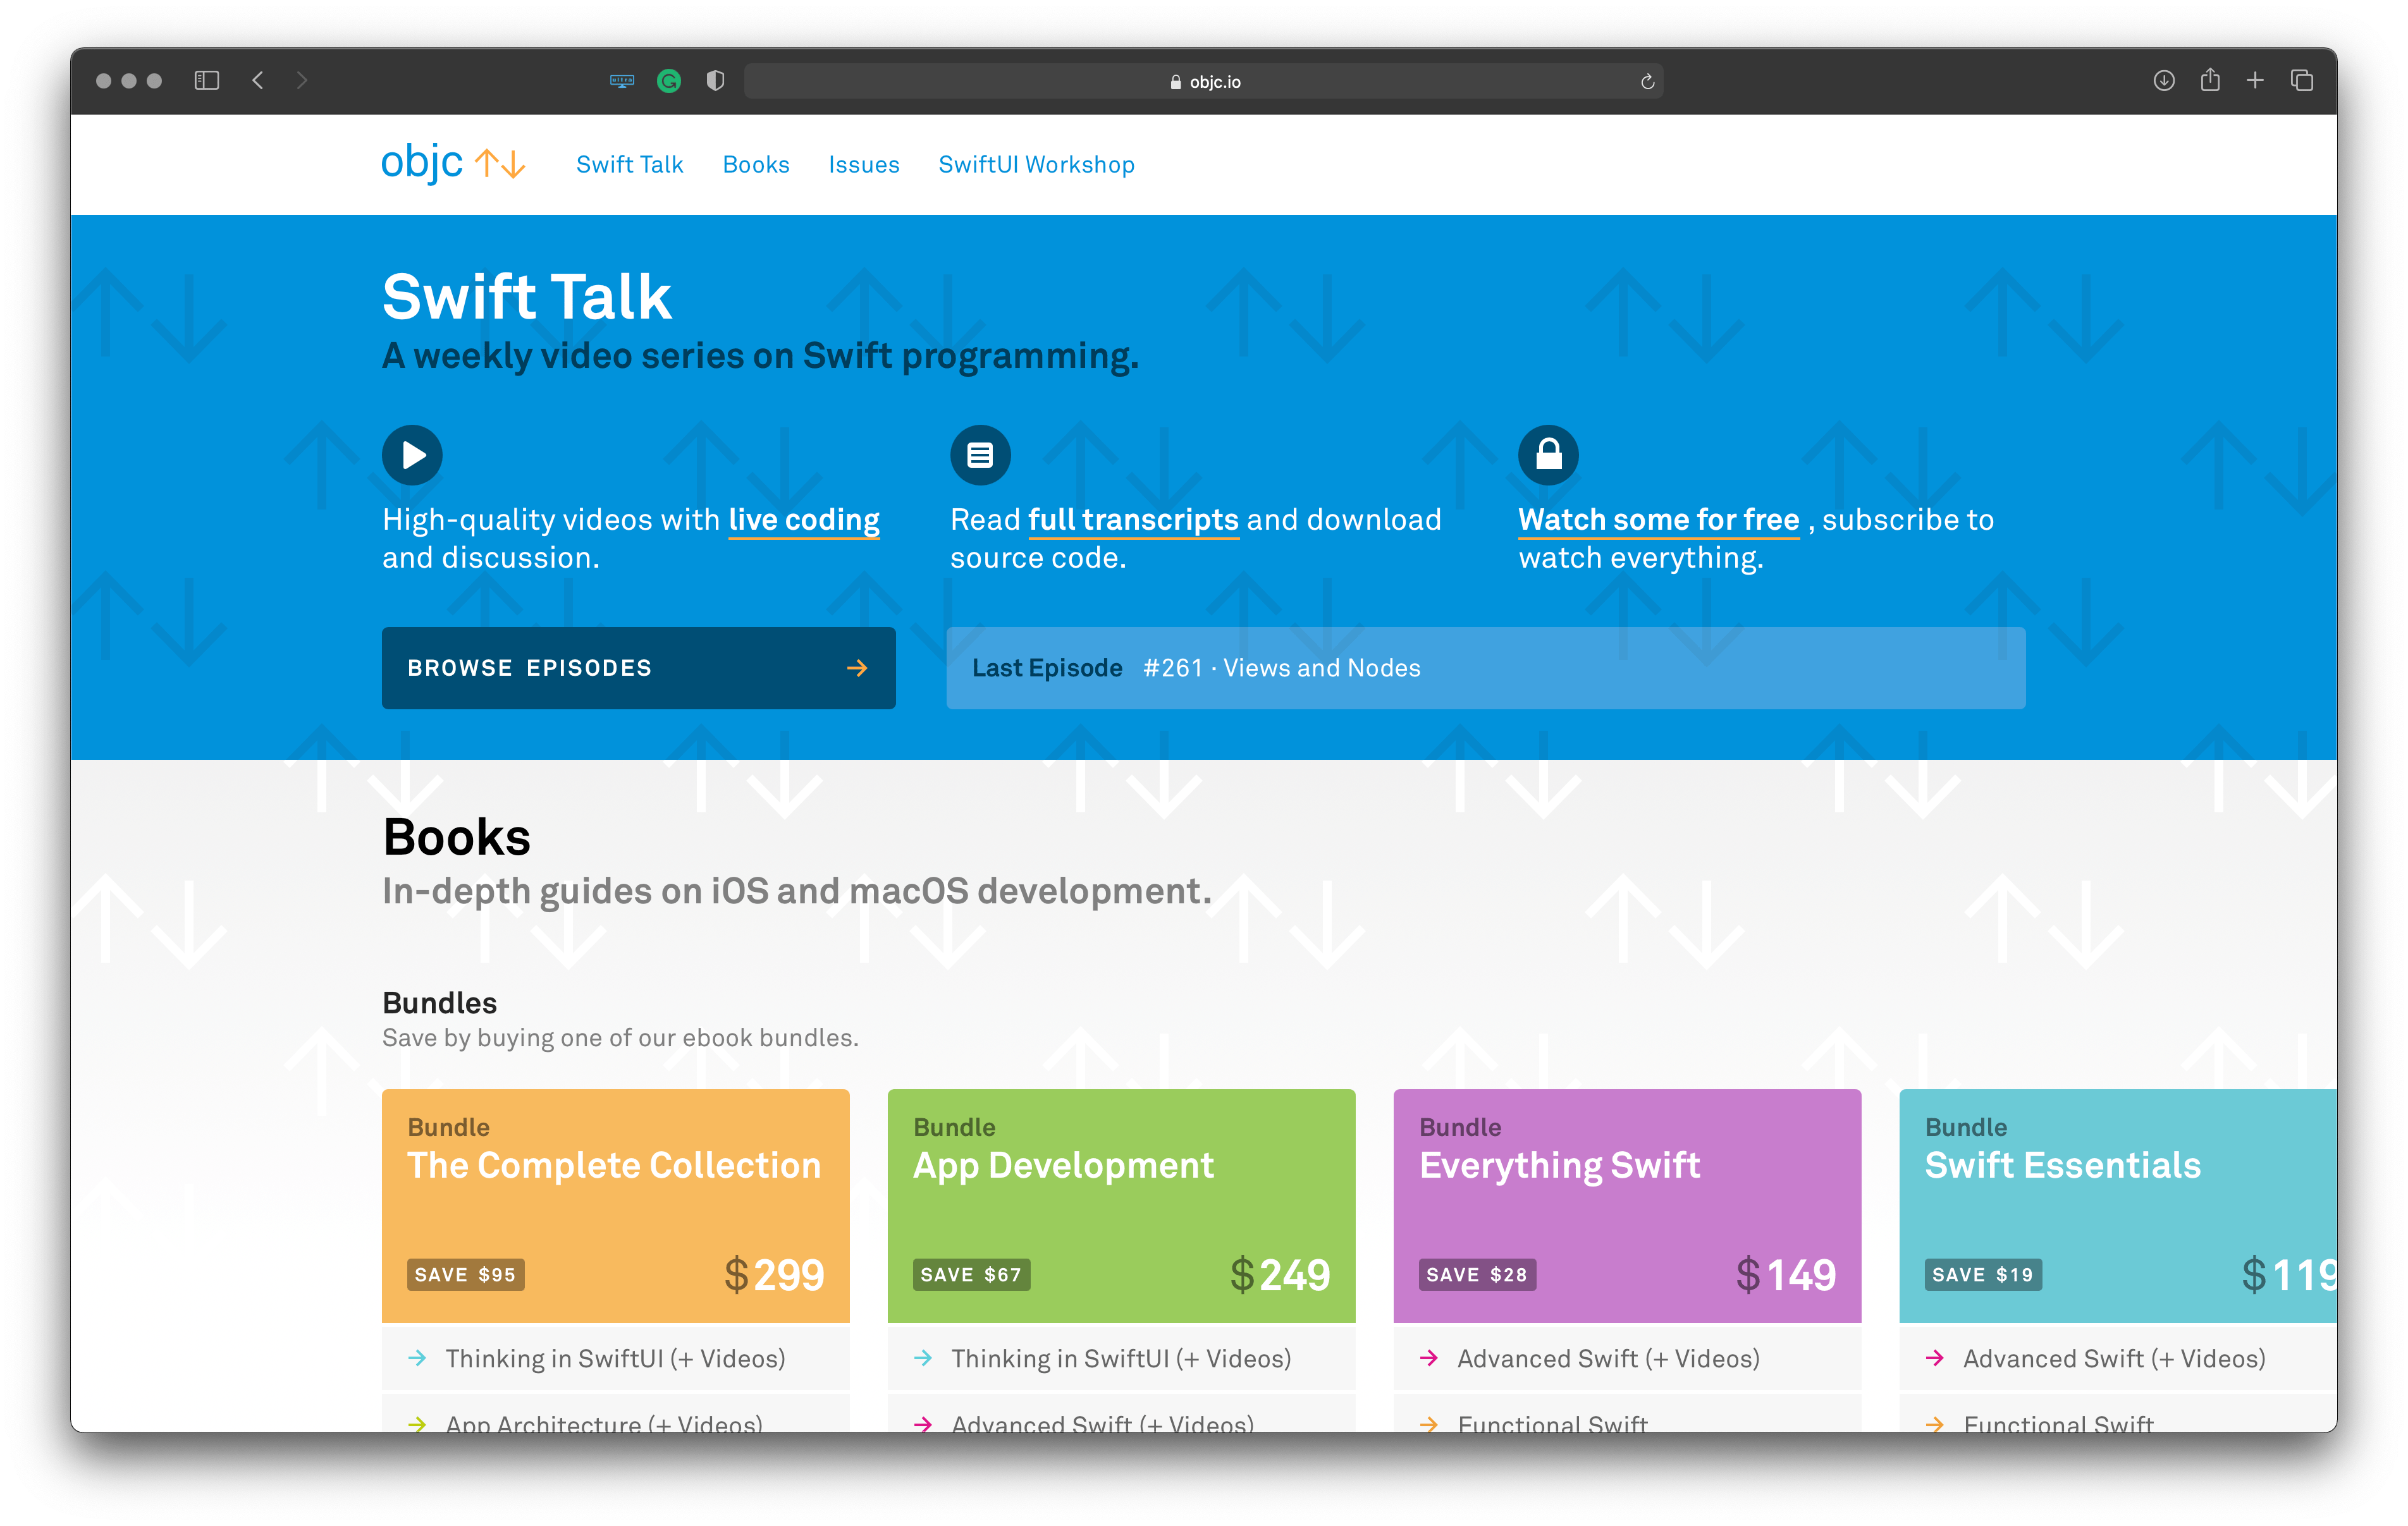This screenshot has height=1526, width=2408.
Task: Open Advanced Swift in Swift Essentials bundle
Action: (2118, 1358)
